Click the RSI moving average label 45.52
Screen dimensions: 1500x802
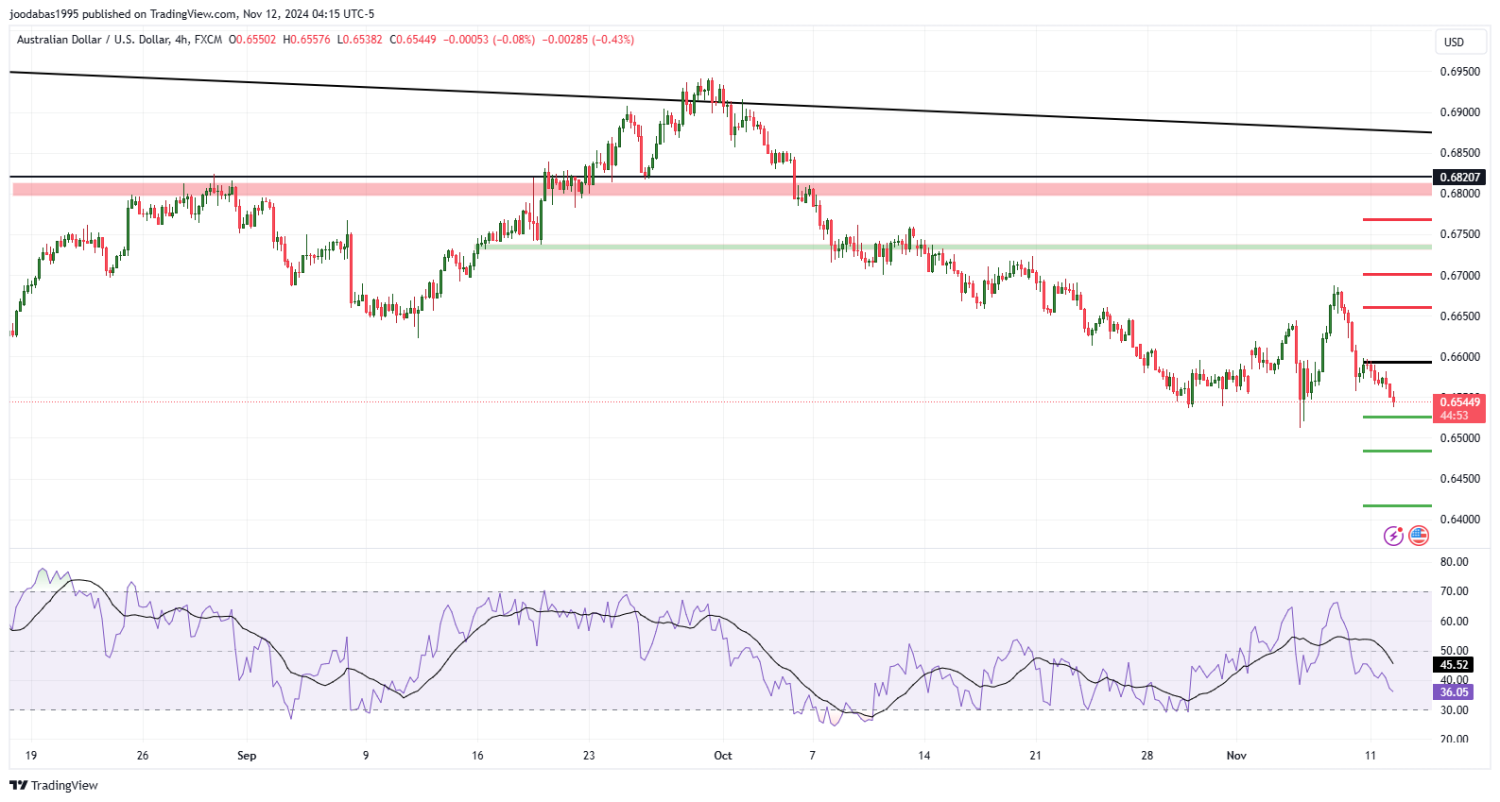coord(1455,665)
